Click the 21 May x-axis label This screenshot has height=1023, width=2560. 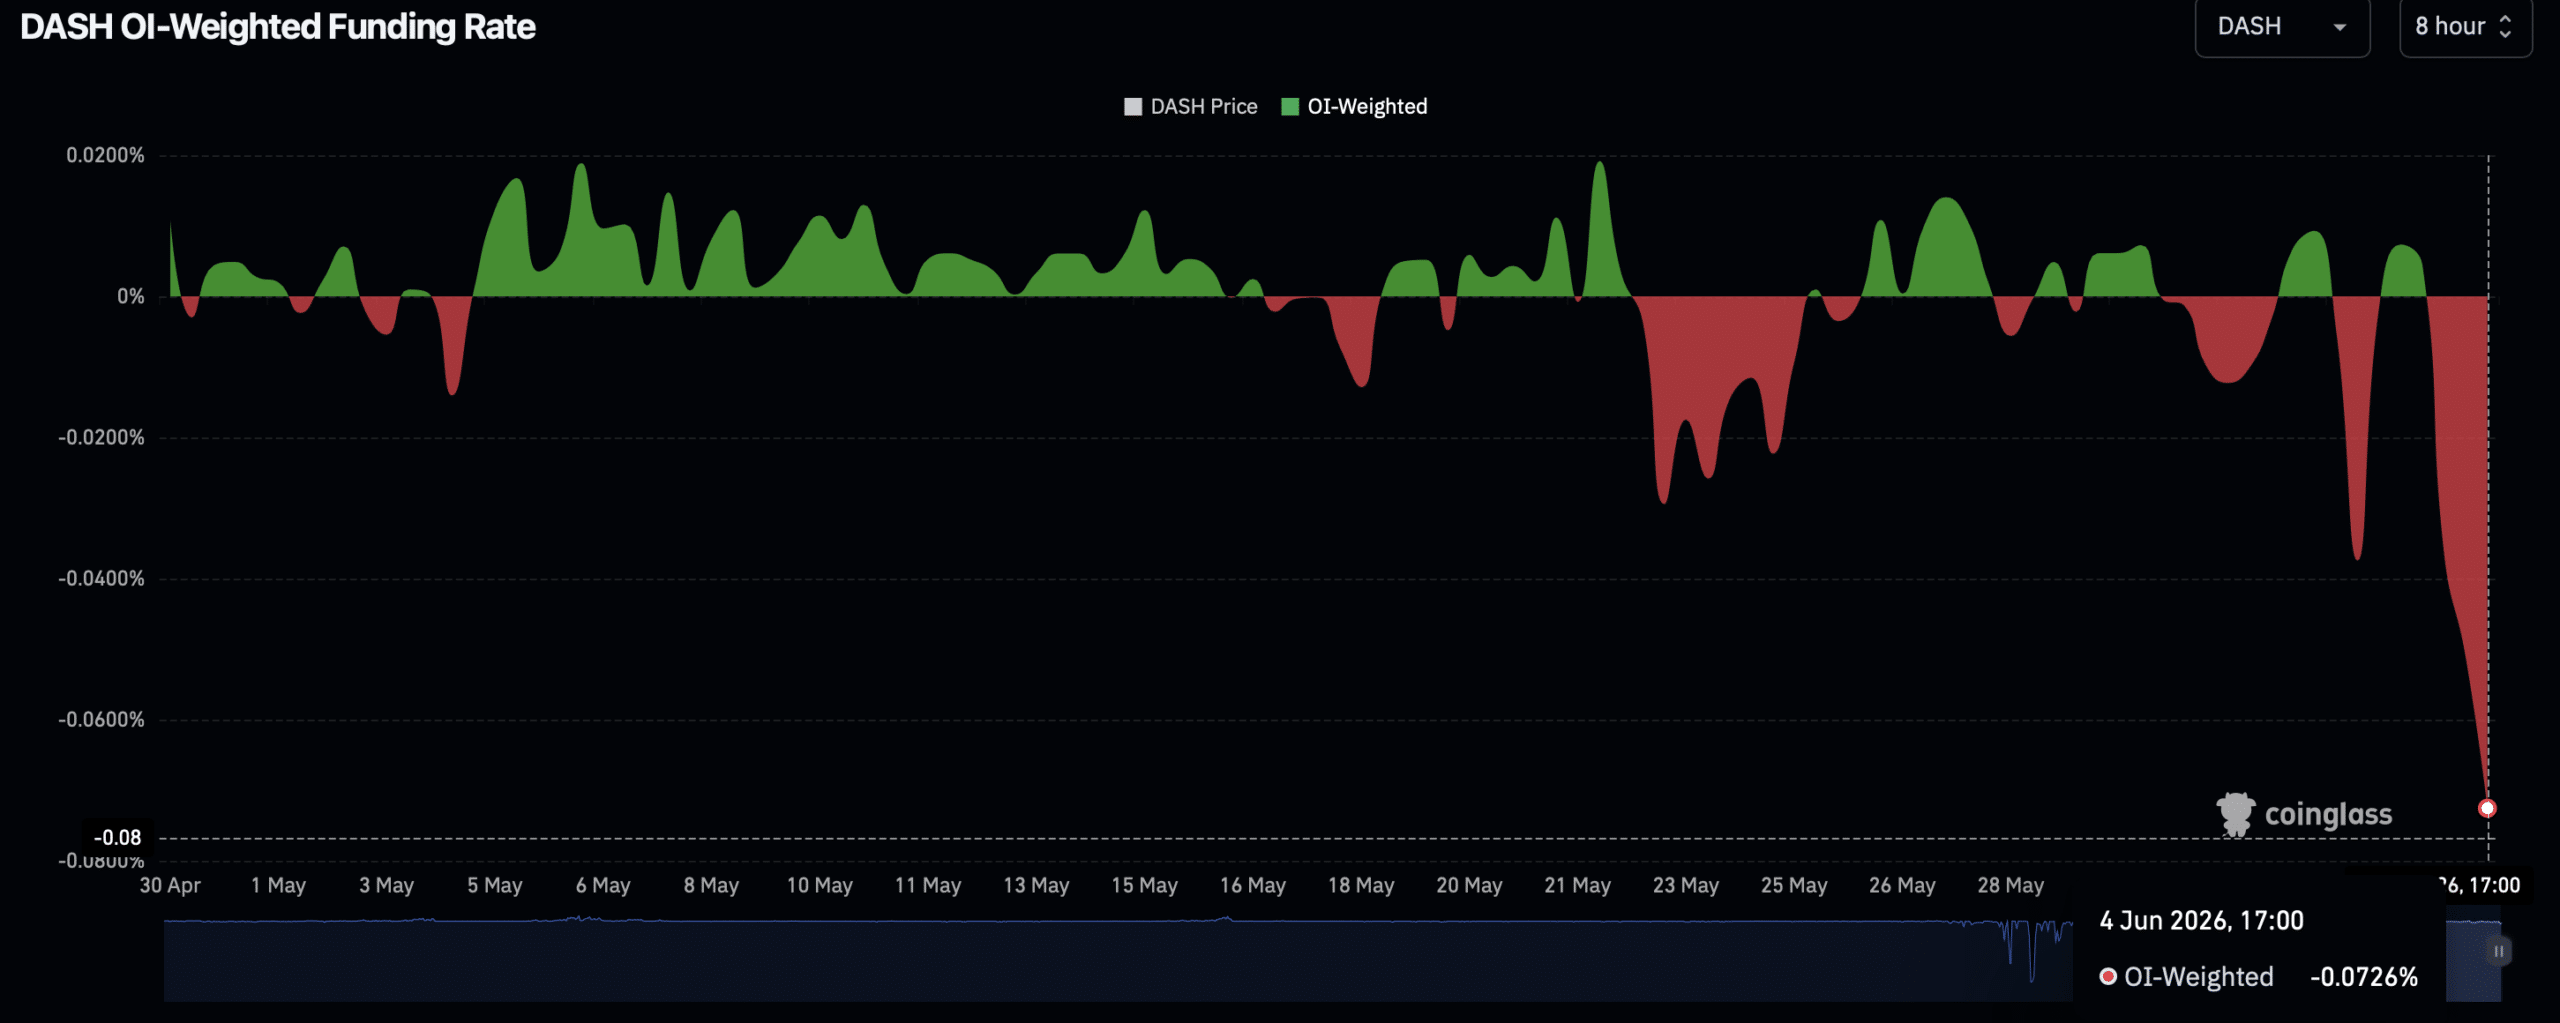[1577, 885]
